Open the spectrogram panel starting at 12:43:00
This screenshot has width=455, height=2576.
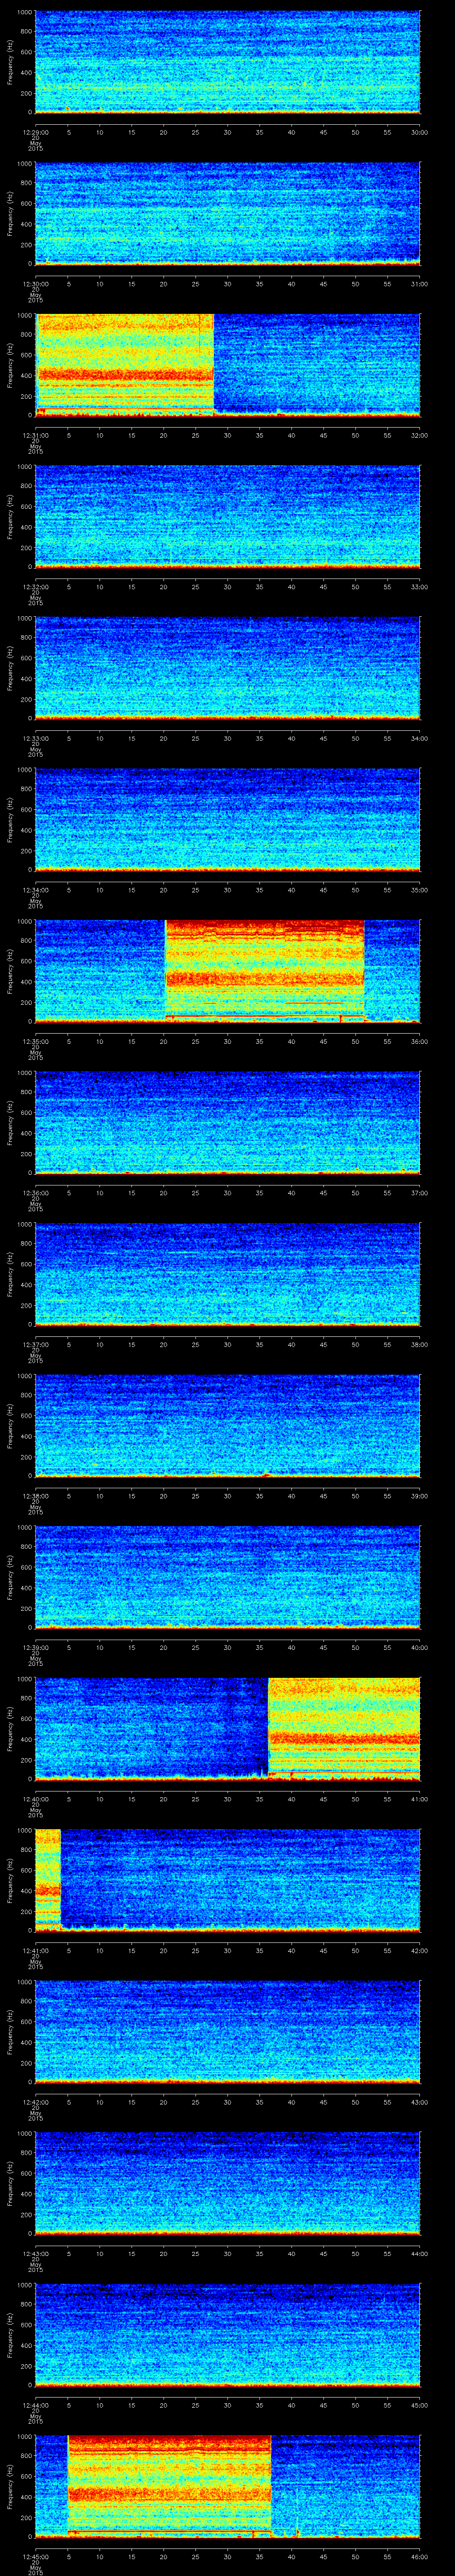228,2183
